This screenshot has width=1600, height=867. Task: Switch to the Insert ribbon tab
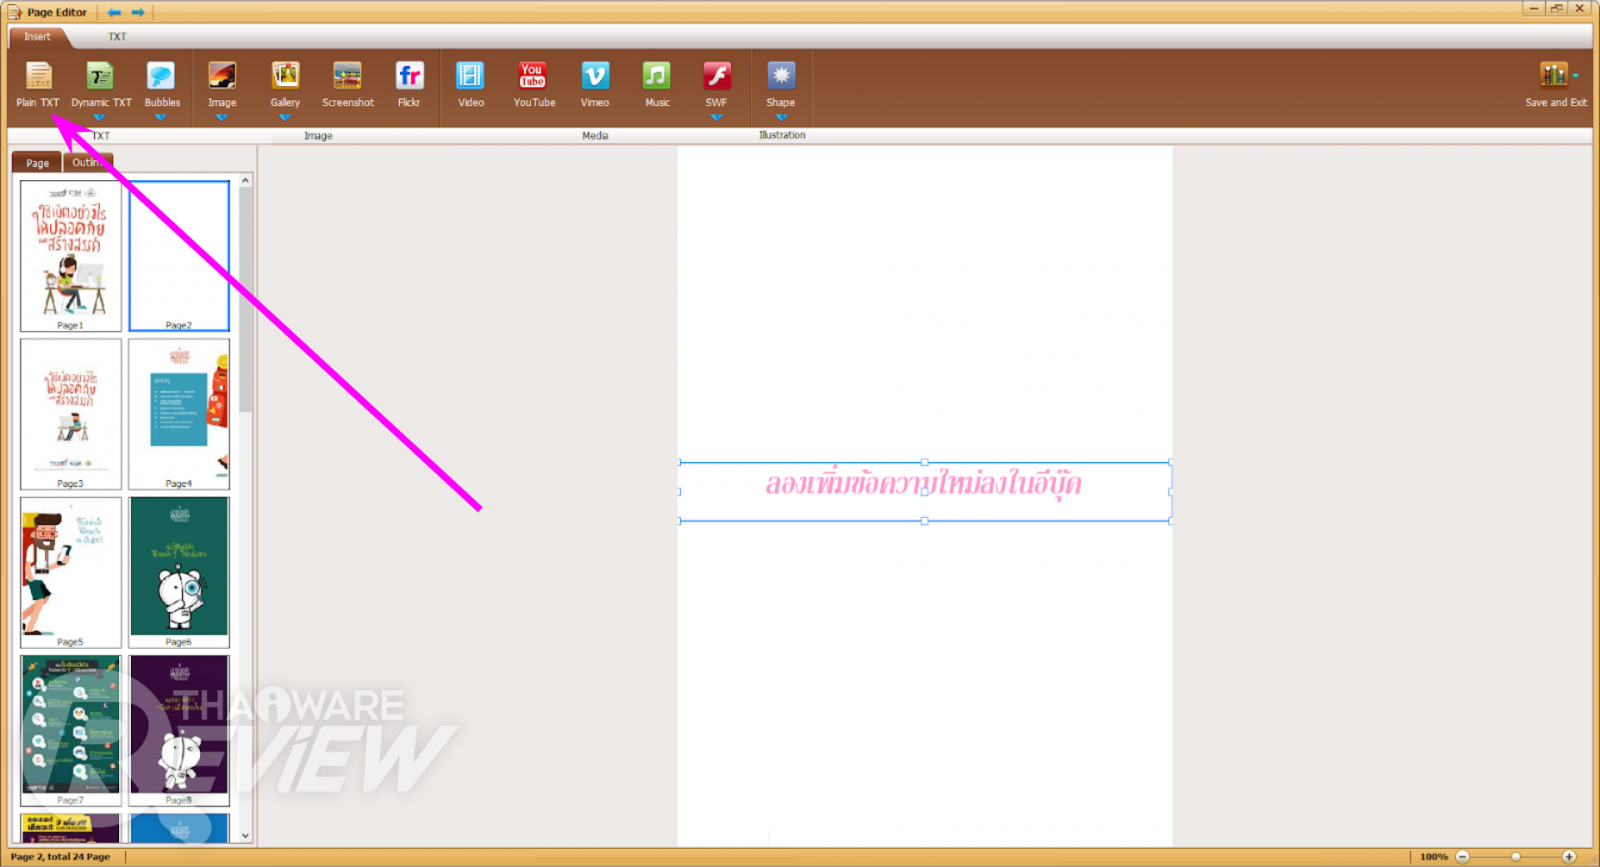coord(37,37)
